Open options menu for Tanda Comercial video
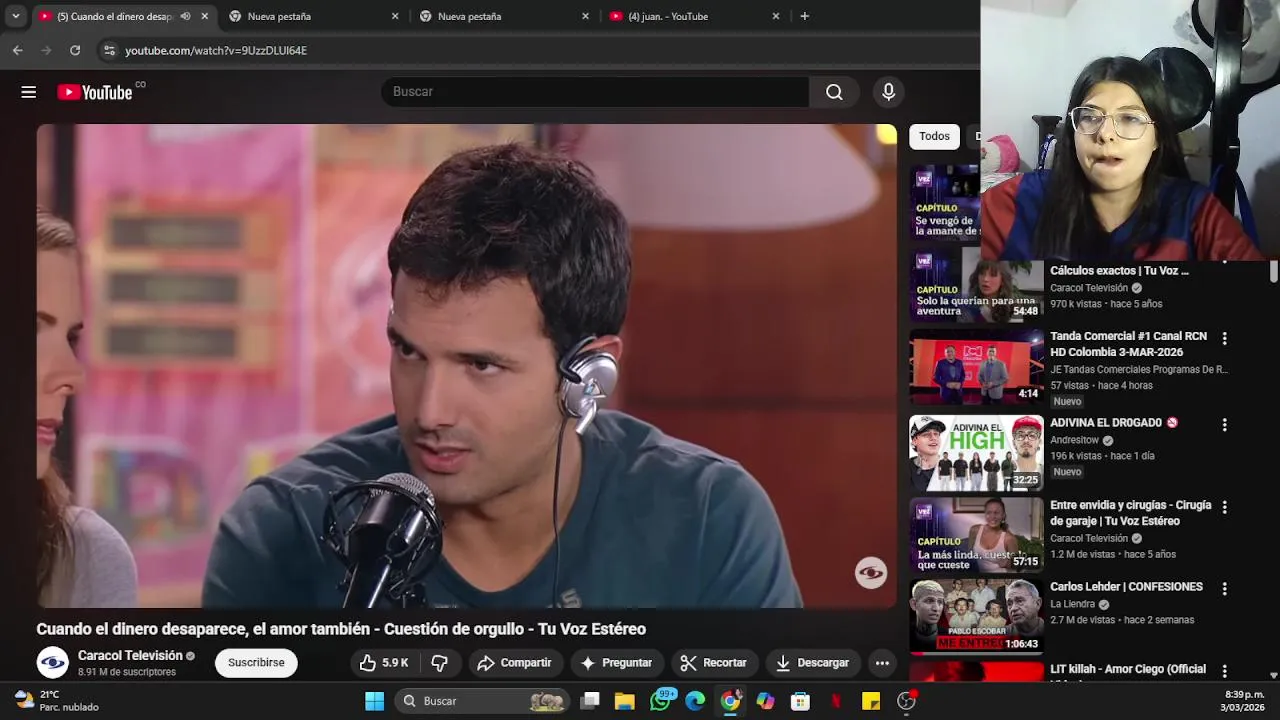This screenshot has height=720, width=1280. 1224,339
